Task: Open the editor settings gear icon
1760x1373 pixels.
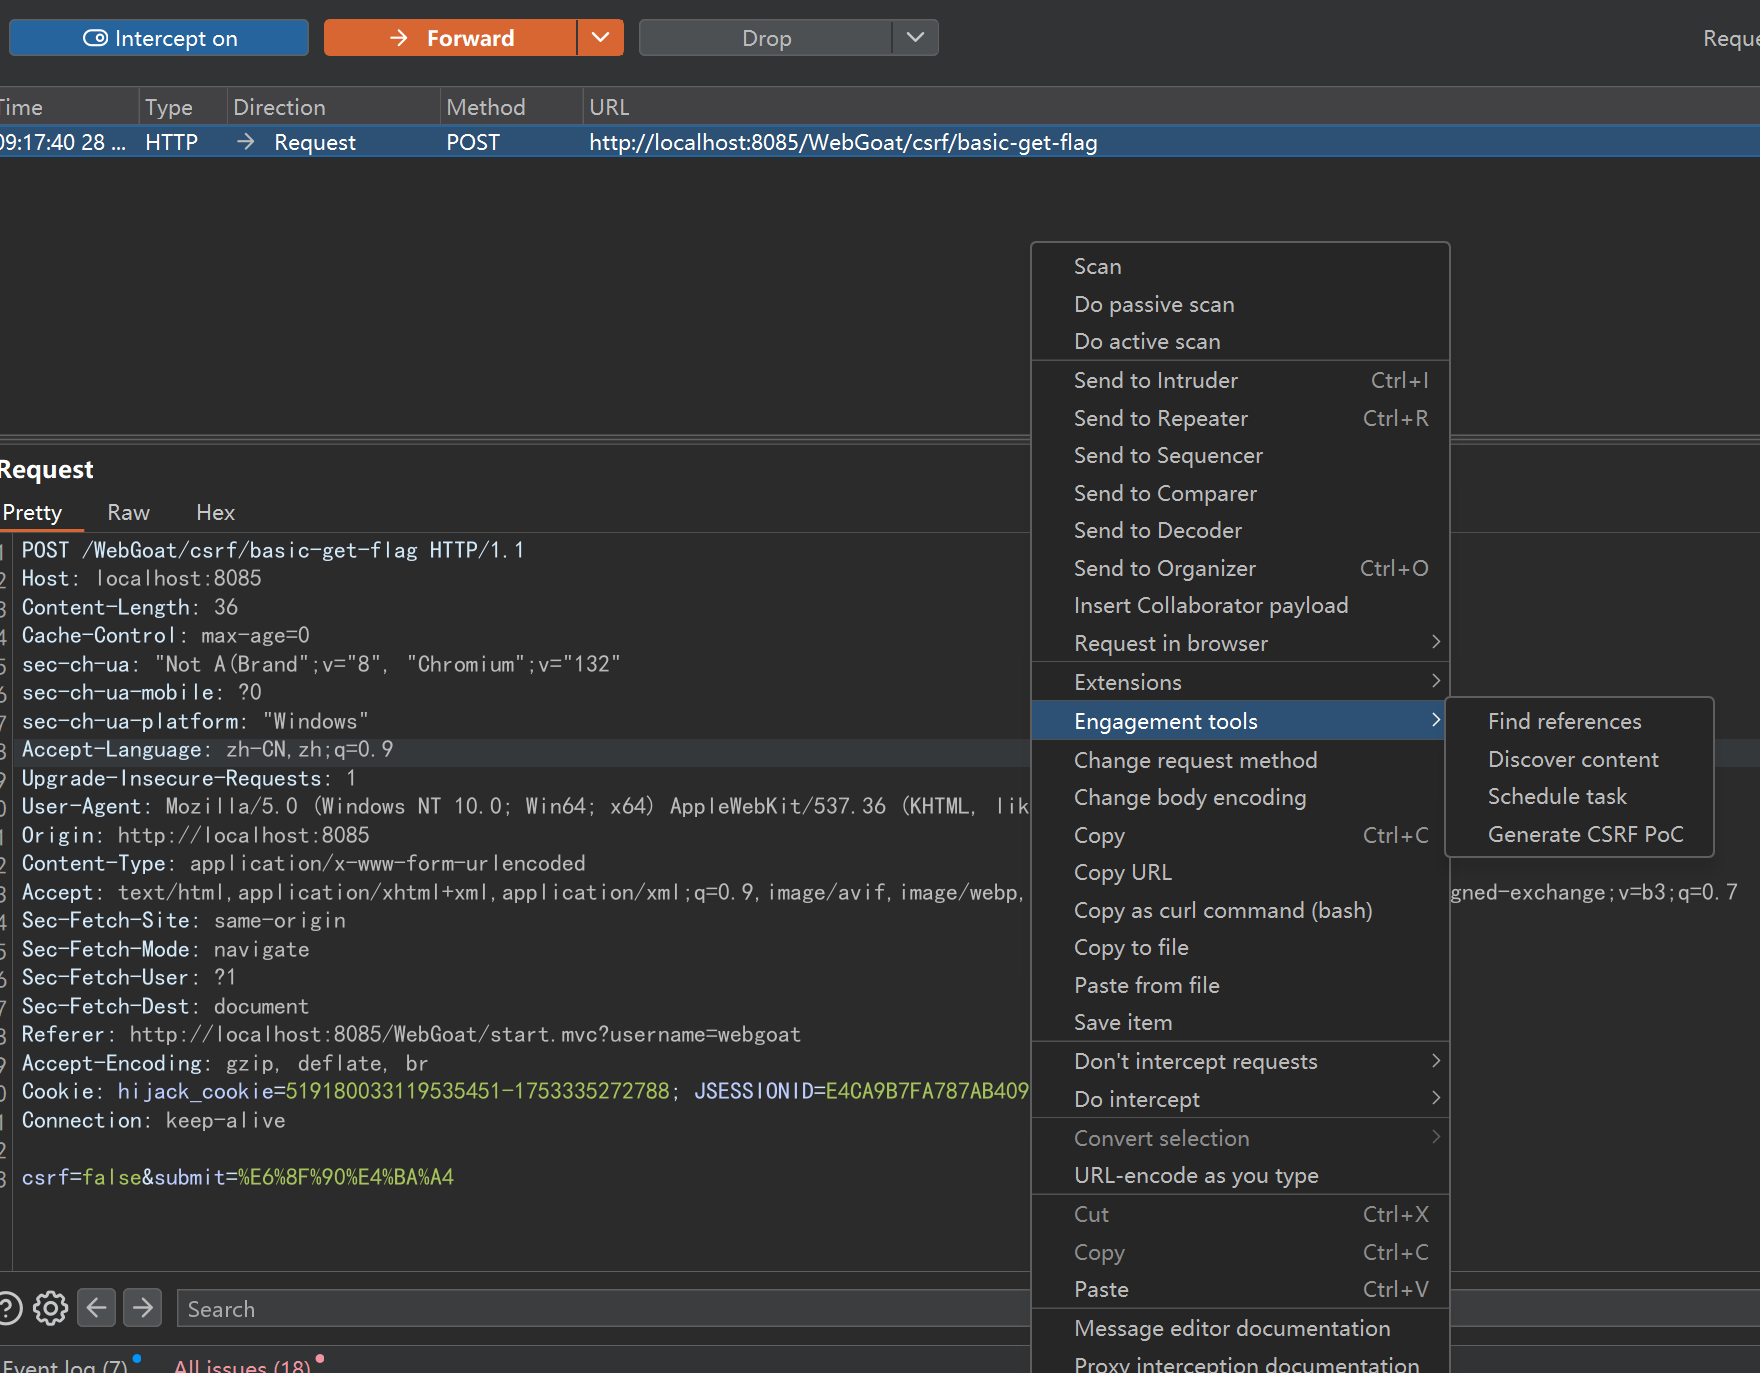Action: [50, 1308]
